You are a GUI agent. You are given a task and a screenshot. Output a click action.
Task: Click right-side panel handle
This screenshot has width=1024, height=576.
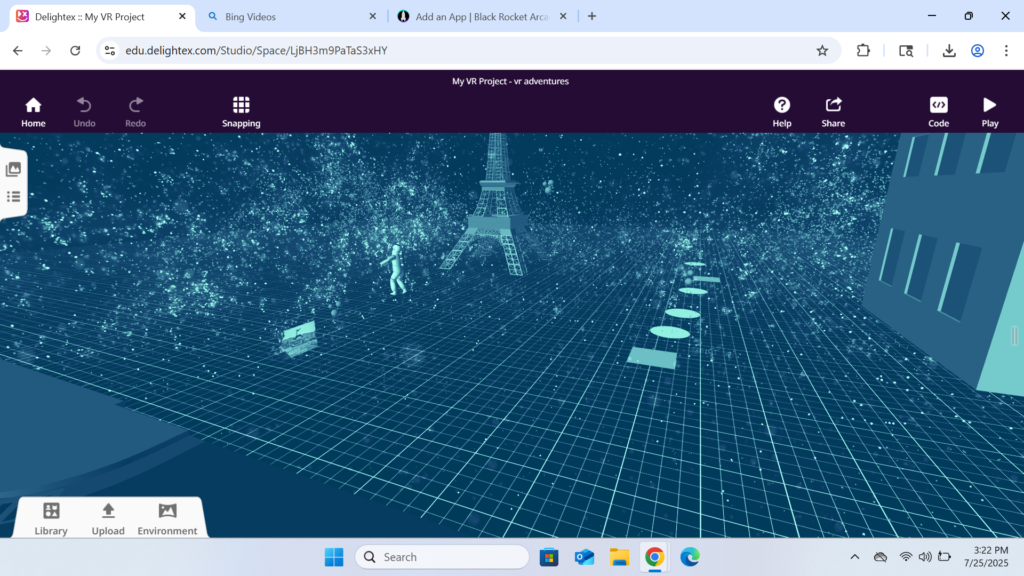[1014, 336]
